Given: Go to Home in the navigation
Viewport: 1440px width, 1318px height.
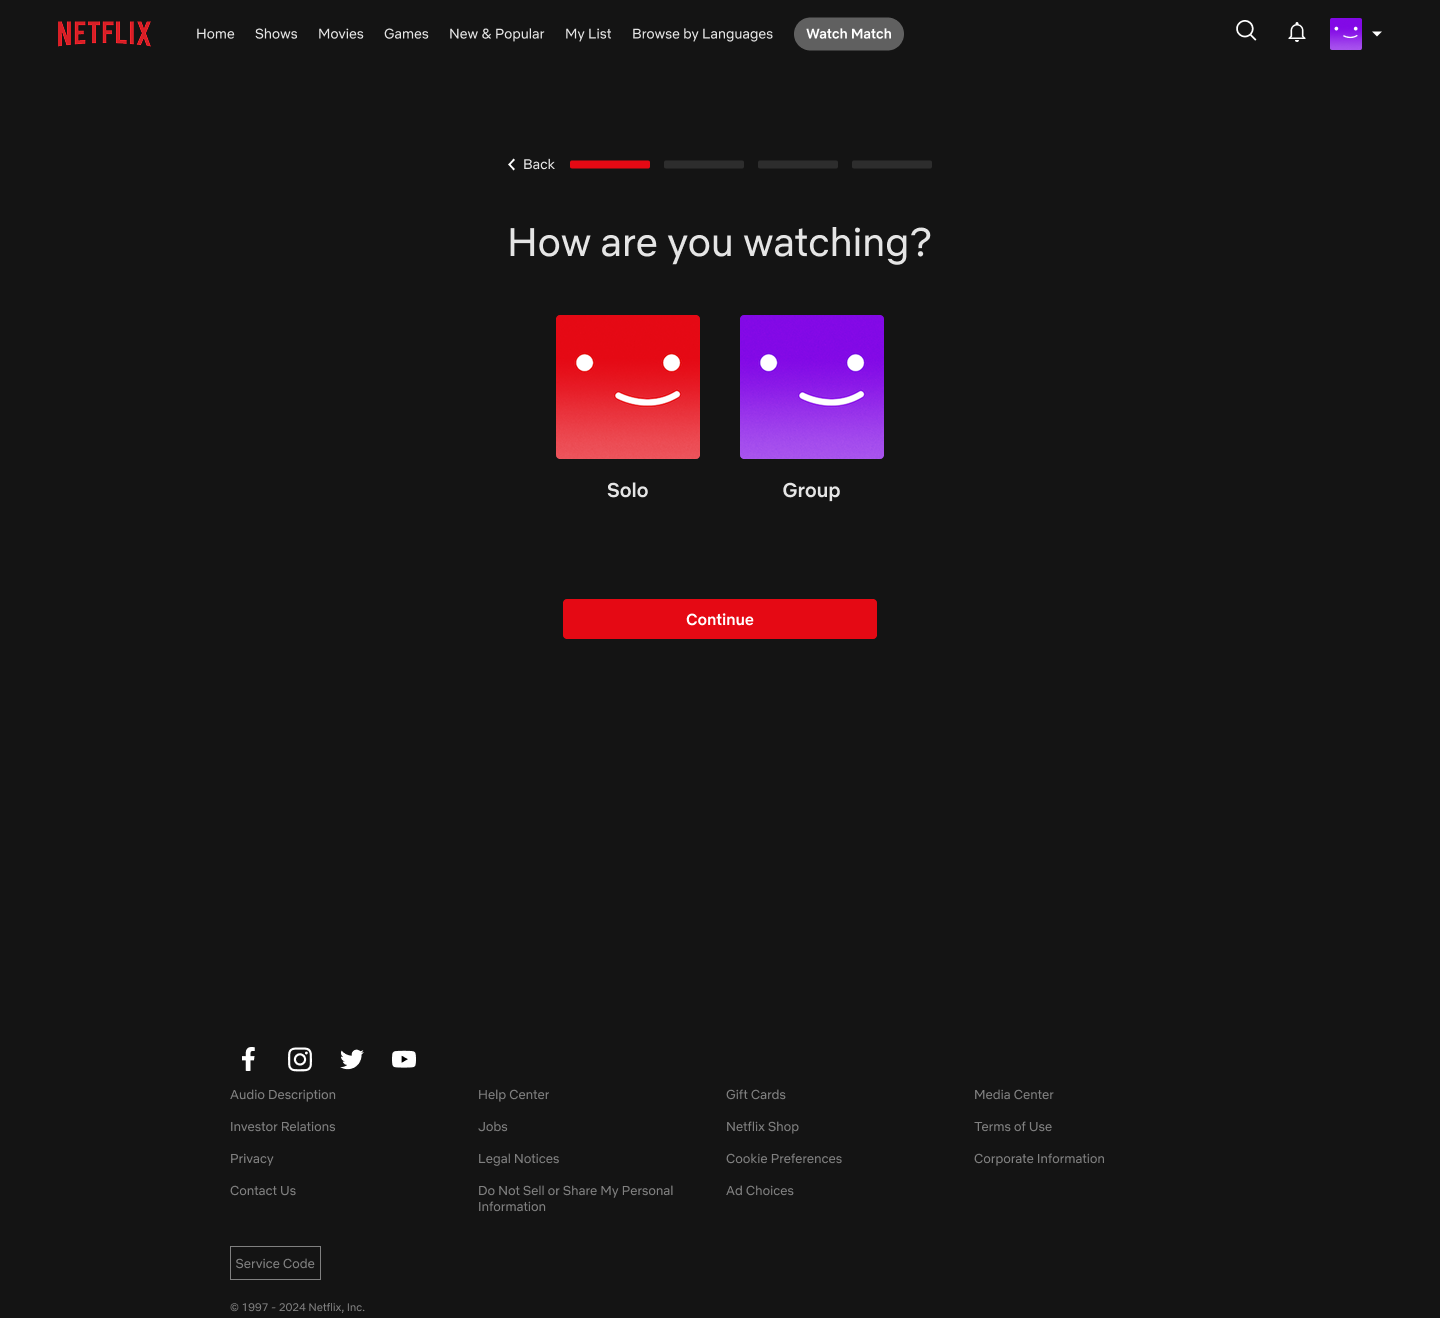Looking at the screenshot, I should [215, 34].
